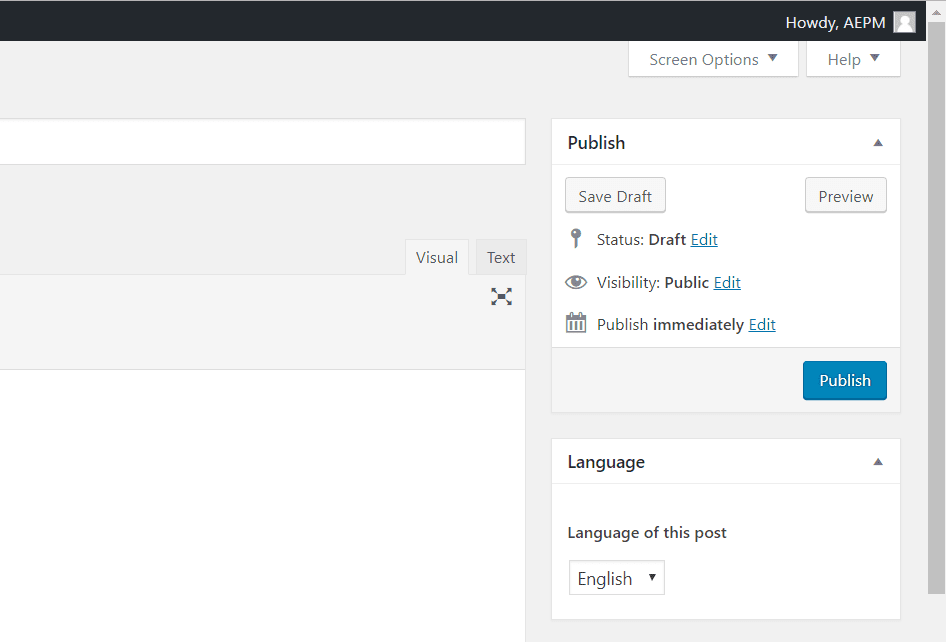Click the Preview button
Viewport: 946px width, 642px height.
click(846, 195)
